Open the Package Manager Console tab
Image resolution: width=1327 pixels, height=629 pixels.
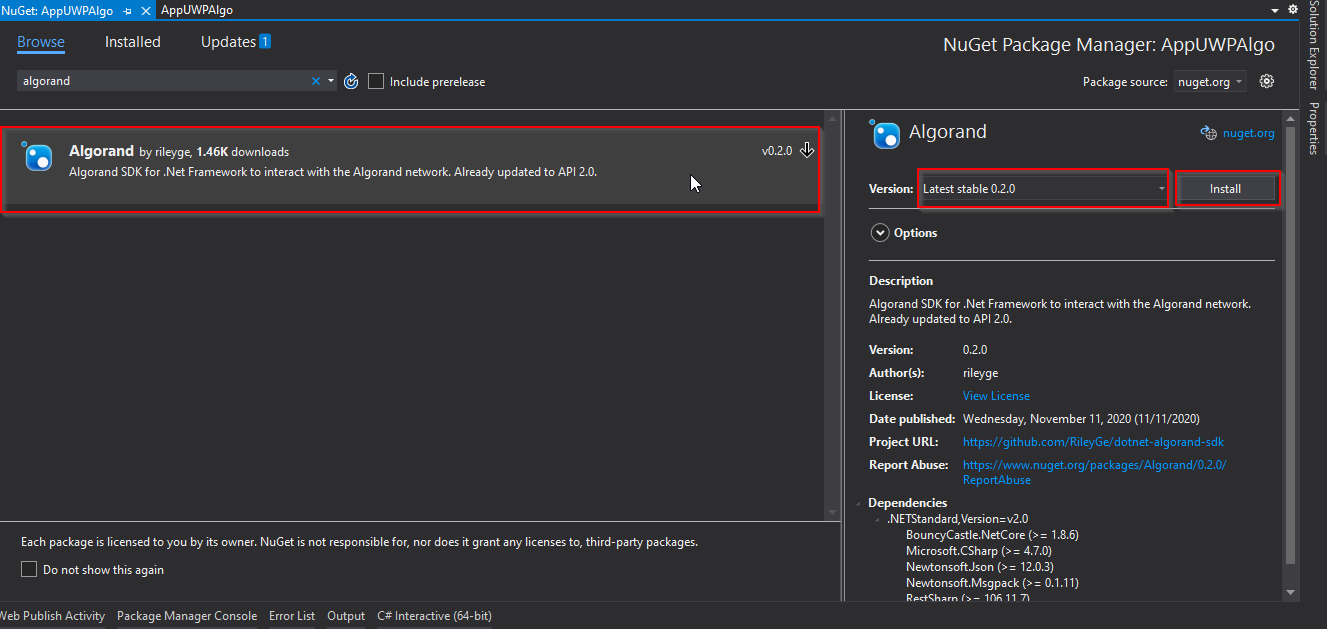pos(187,616)
